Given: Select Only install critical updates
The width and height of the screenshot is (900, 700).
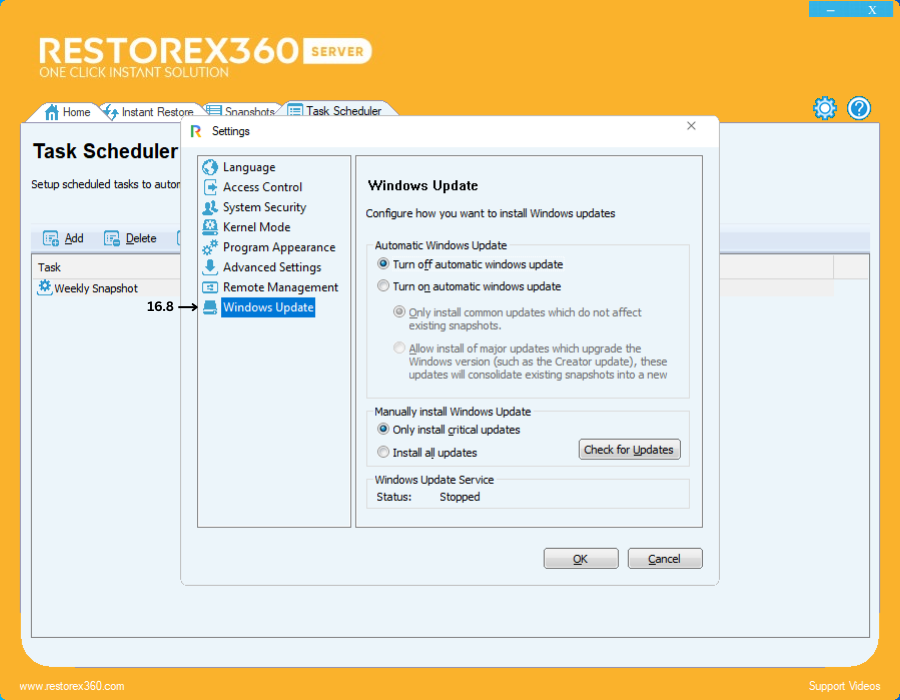Looking at the screenshot, I should tap(383, 430).
